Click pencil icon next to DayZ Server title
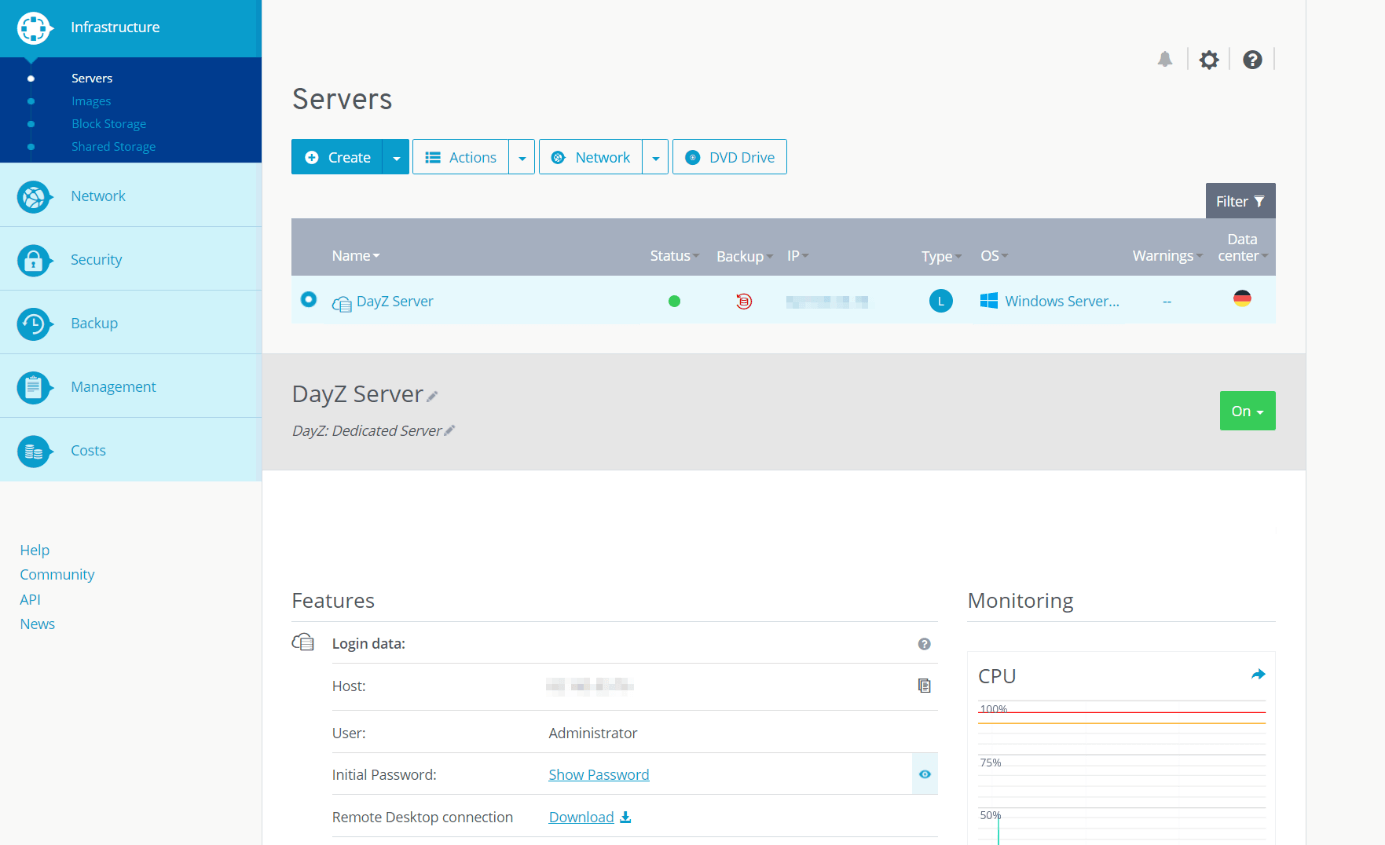This screenshot has height=845, width=1385. 433,397
